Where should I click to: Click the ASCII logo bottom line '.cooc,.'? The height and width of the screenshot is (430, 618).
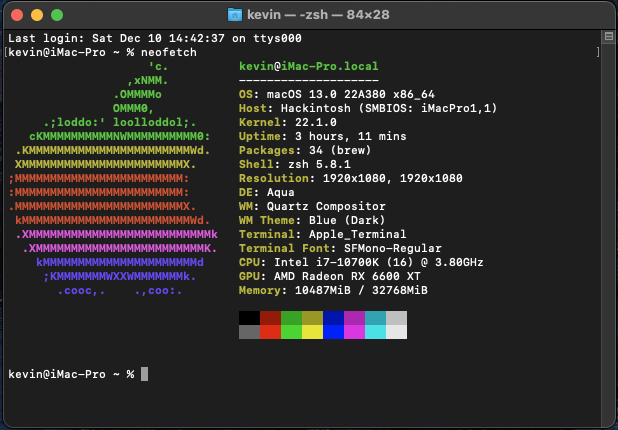[120, 291]
